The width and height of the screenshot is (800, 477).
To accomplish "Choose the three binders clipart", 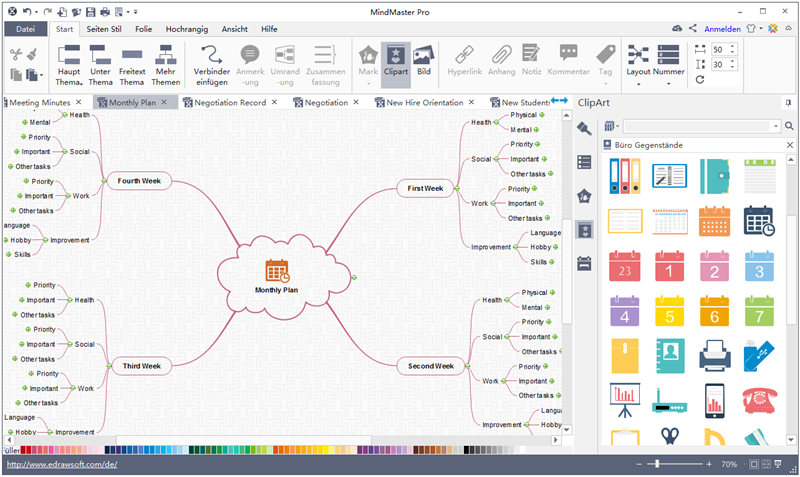I will 625,176.
